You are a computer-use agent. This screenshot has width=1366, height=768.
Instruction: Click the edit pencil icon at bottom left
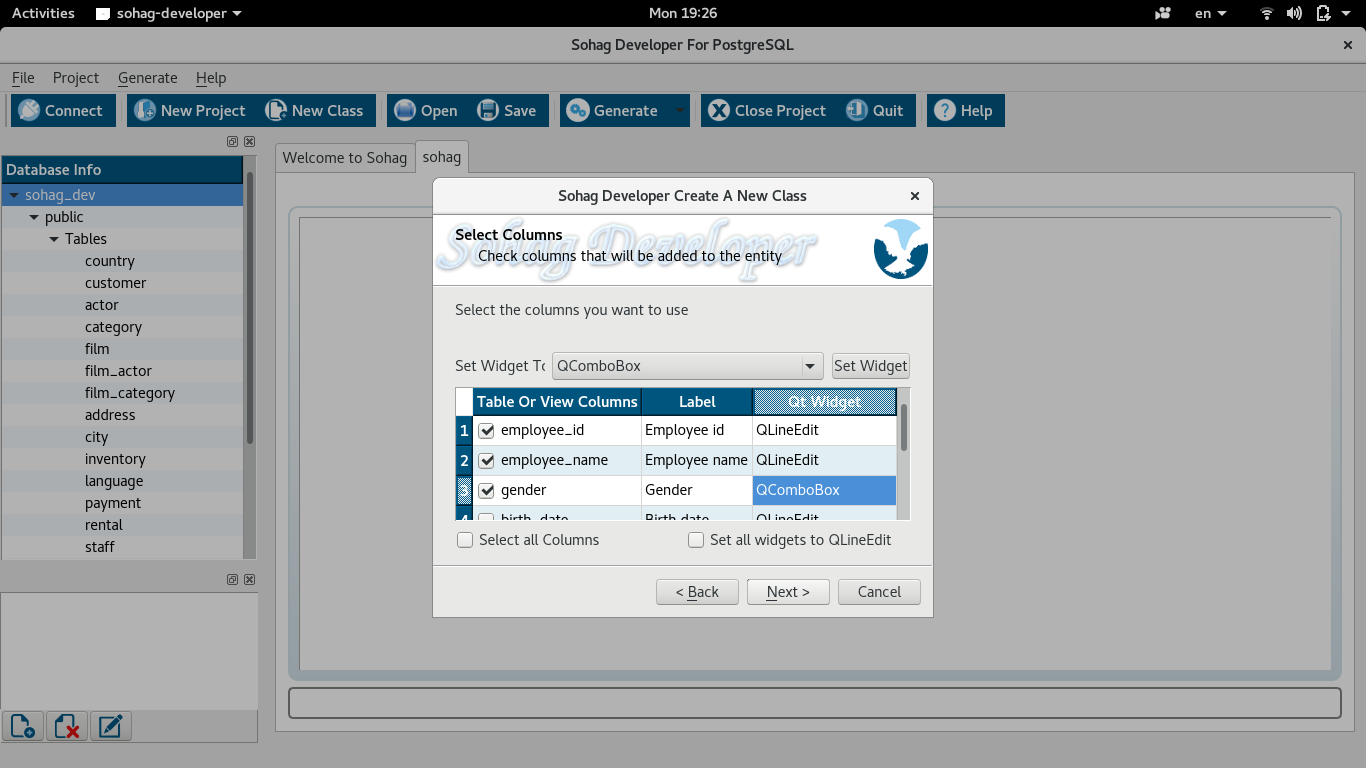point(111,726)
